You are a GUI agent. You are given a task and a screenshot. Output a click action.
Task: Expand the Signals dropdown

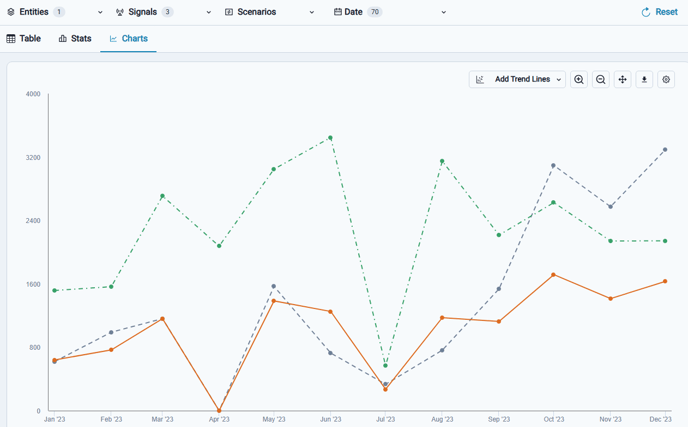(208, 13)
